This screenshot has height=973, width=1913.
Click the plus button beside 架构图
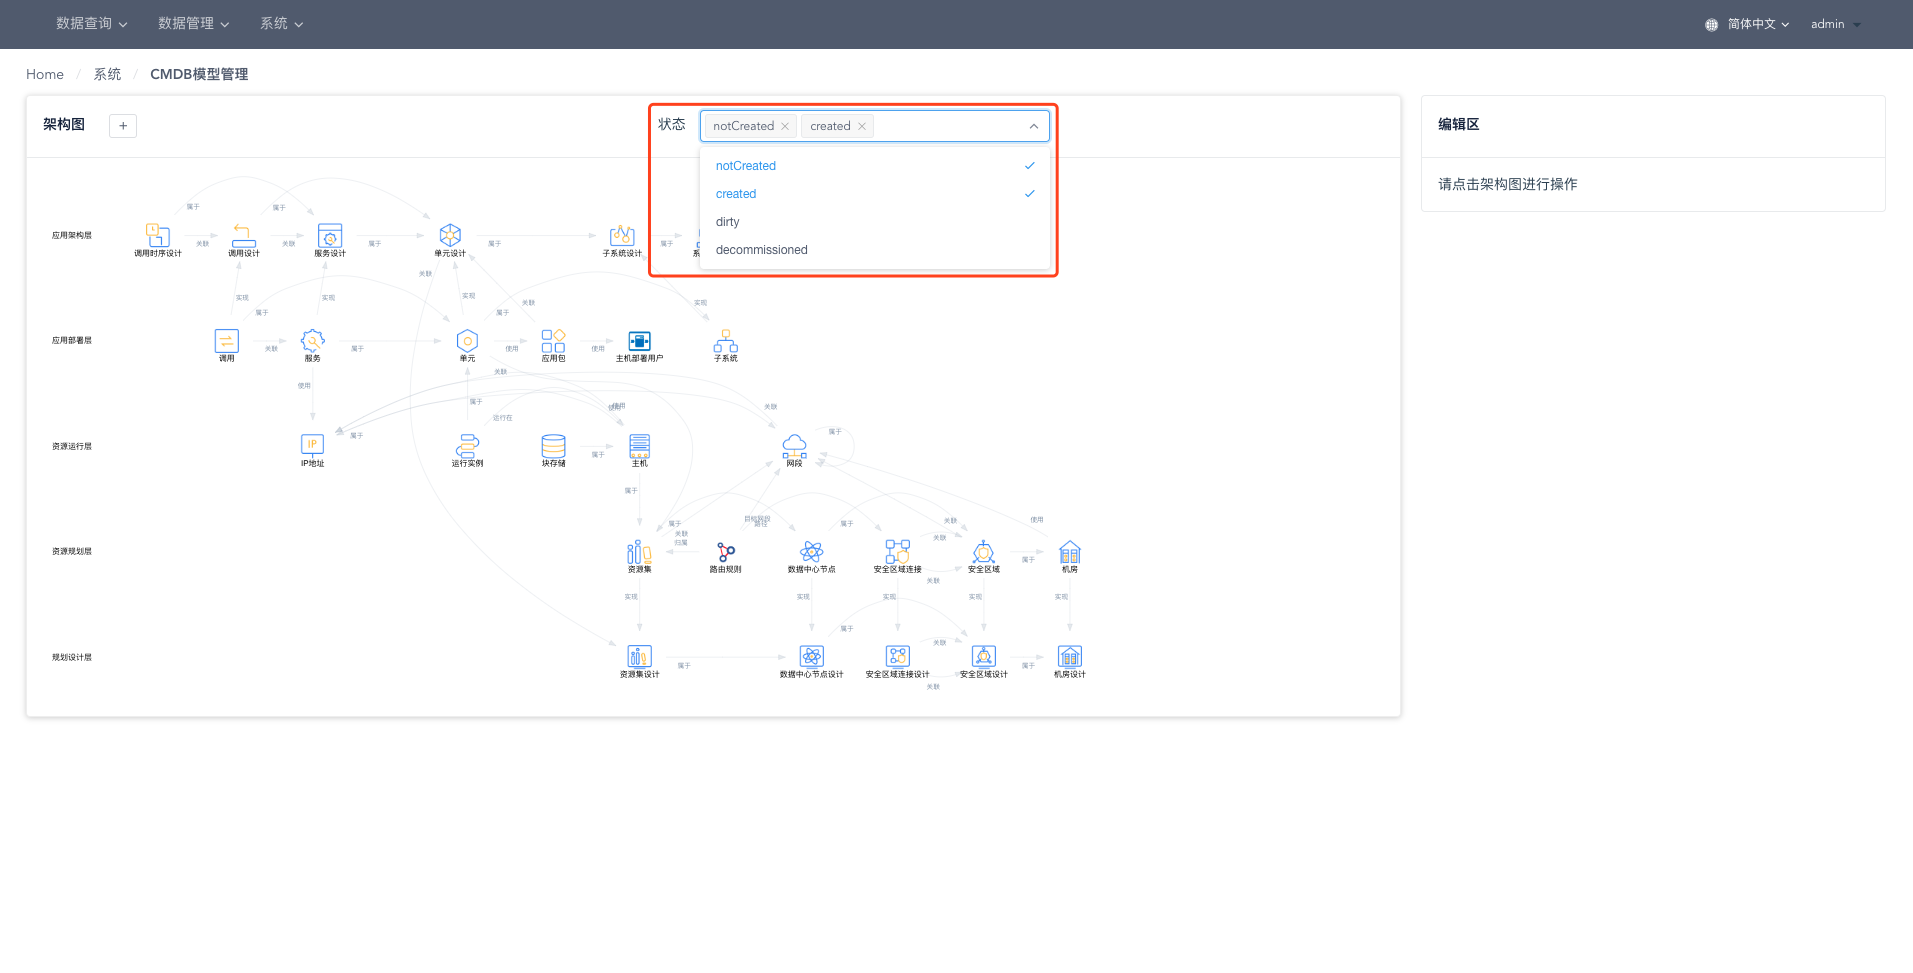[x=123, y=126]
